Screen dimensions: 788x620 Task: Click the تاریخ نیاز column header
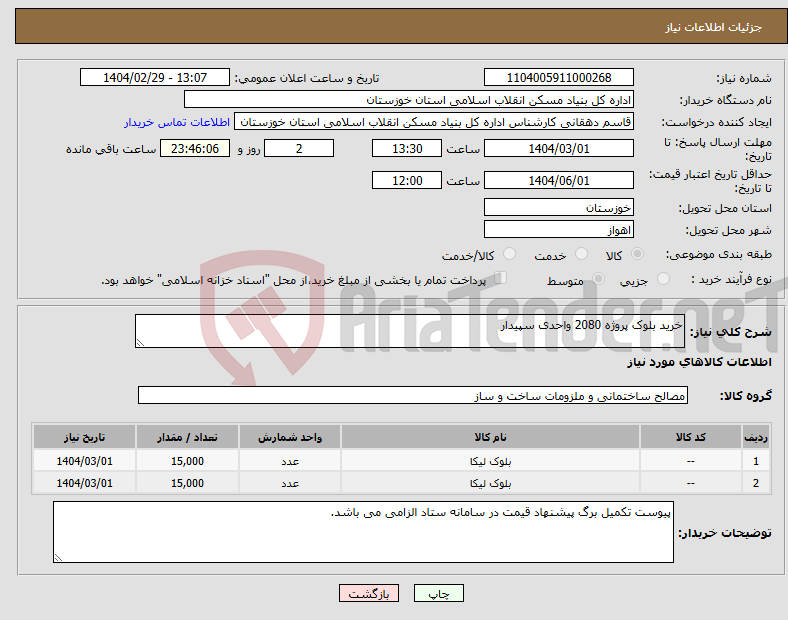click(x=84, y=437)
